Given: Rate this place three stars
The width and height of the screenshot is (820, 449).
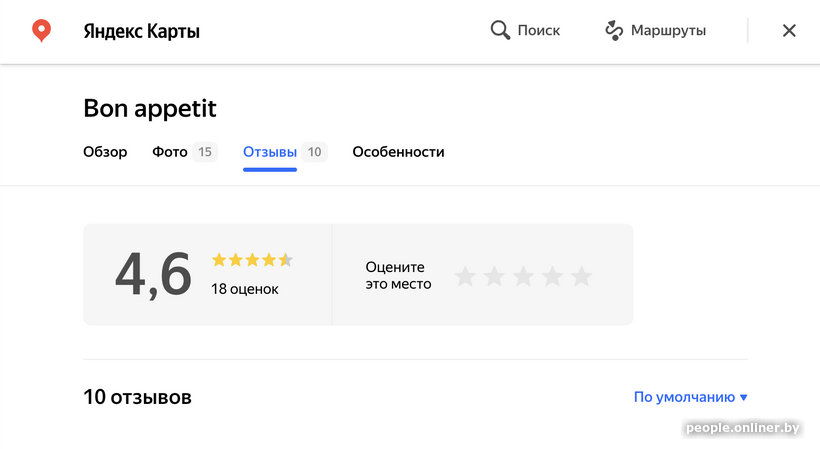Looking at the screenshot, I should 523,276.
